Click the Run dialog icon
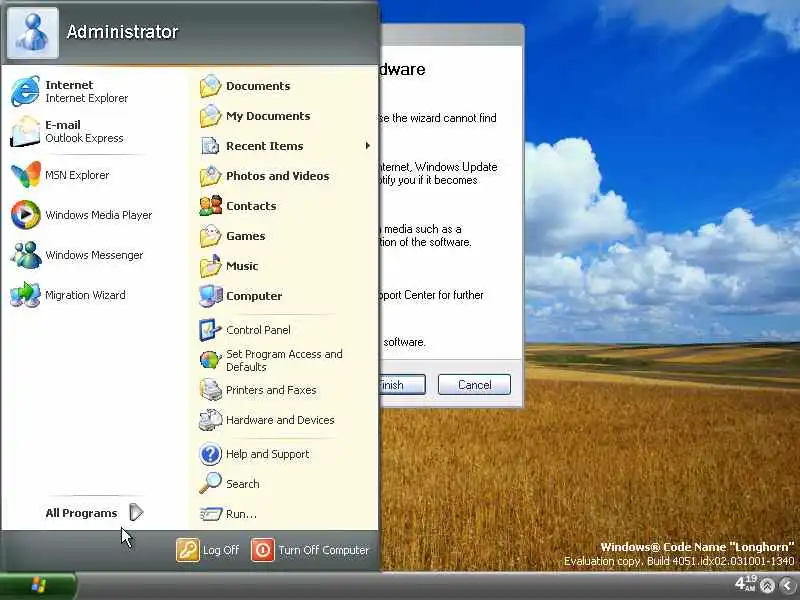The image size is (800, 600). [210, 514]
